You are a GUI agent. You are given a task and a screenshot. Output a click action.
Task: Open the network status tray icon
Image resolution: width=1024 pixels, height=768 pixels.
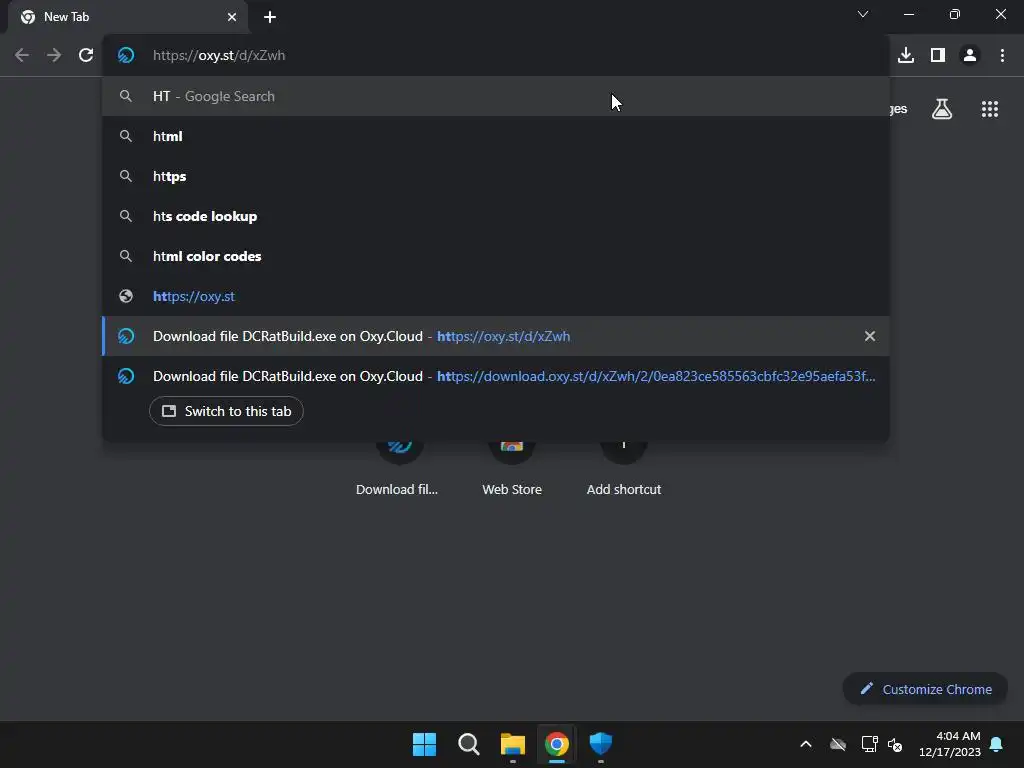pyautogui.click(x=869, y=744)
